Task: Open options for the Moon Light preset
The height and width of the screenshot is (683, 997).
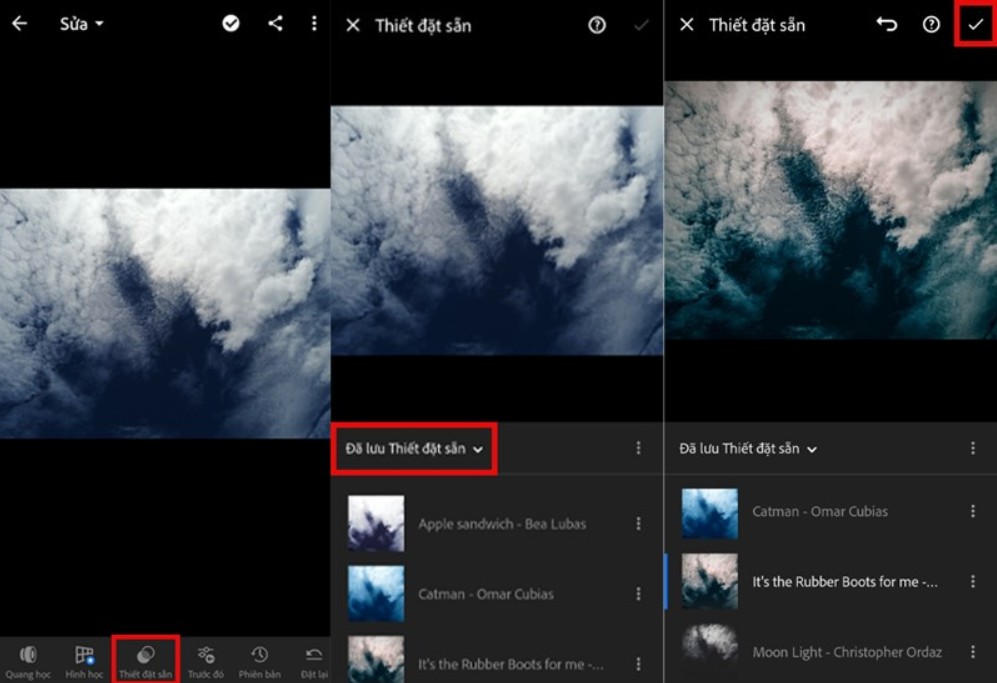Action: point(972,652)
